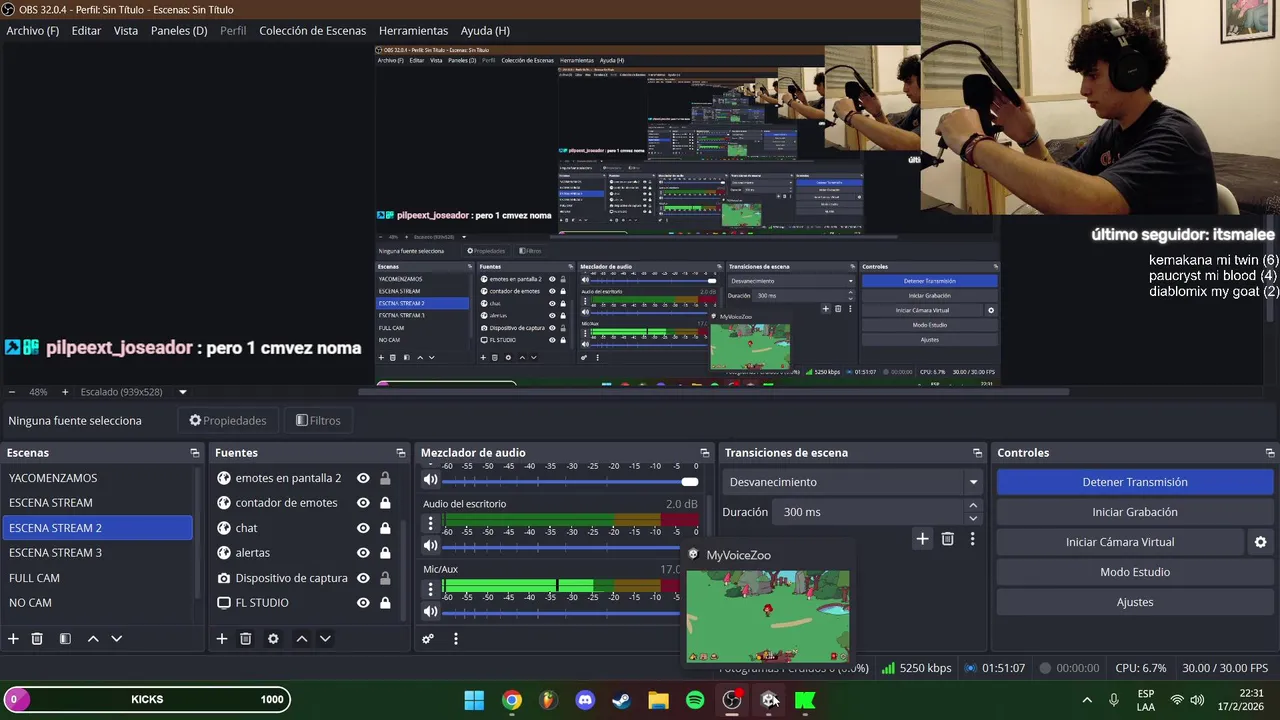Open Spotify from the taskbar
This screenshot has width=1280, height=720.
click(695, 700)
